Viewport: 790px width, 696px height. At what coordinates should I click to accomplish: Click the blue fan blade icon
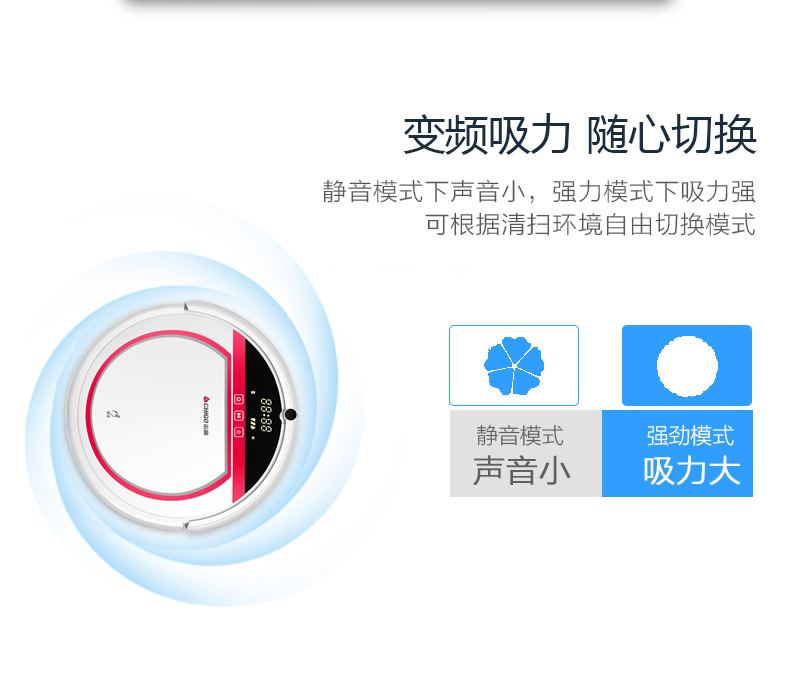[x=514, y=365]
